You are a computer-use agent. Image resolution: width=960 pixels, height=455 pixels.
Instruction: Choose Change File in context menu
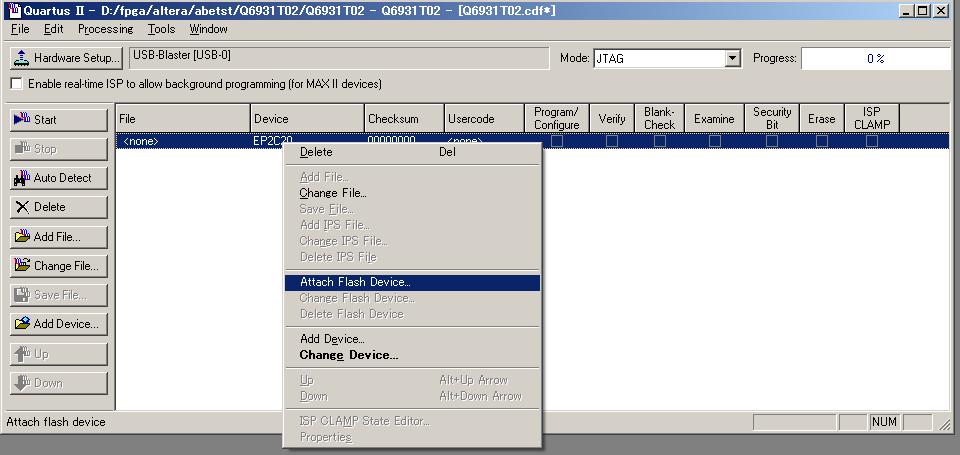pyautogui.click(x=412, y=193)
